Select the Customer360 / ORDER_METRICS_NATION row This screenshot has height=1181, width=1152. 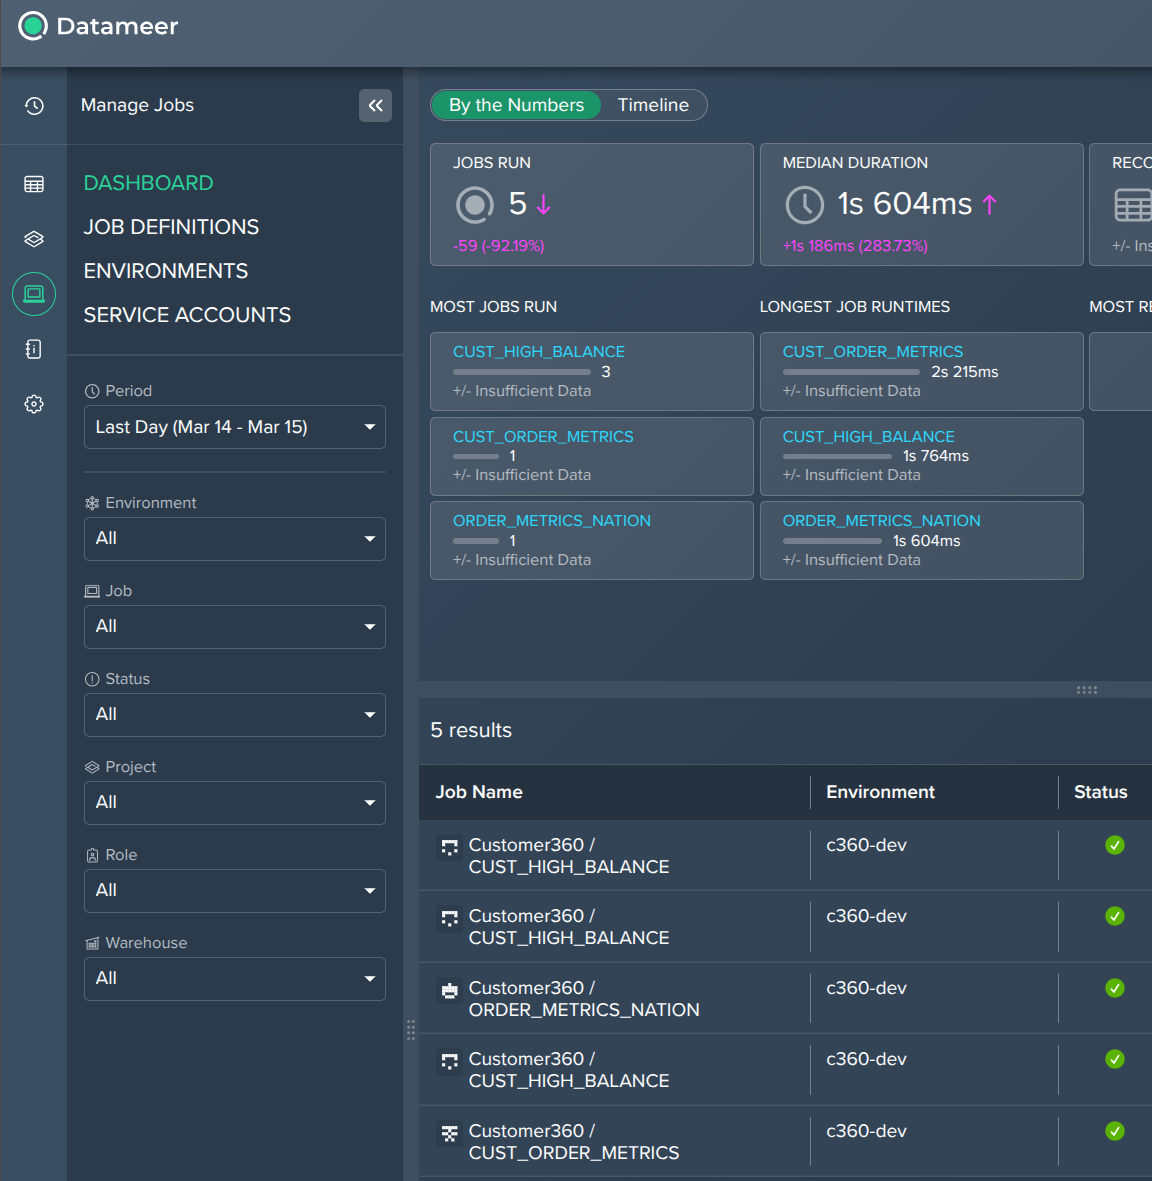584,999
